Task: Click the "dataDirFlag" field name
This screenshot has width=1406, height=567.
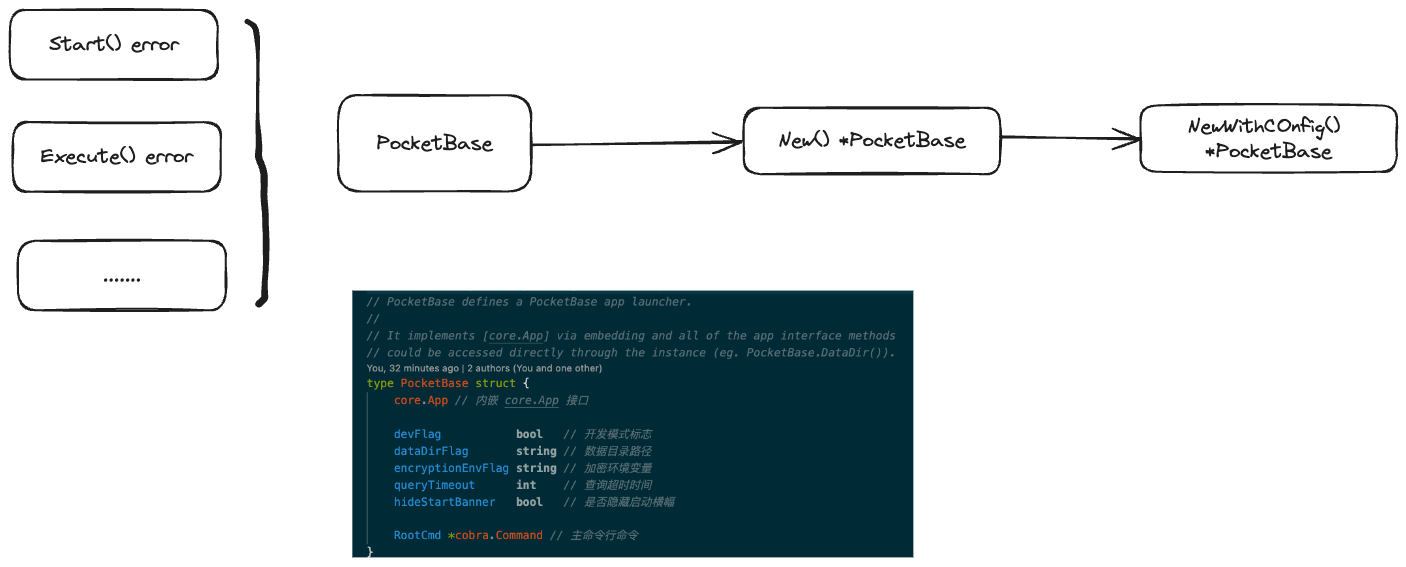Action: [431, 451]
